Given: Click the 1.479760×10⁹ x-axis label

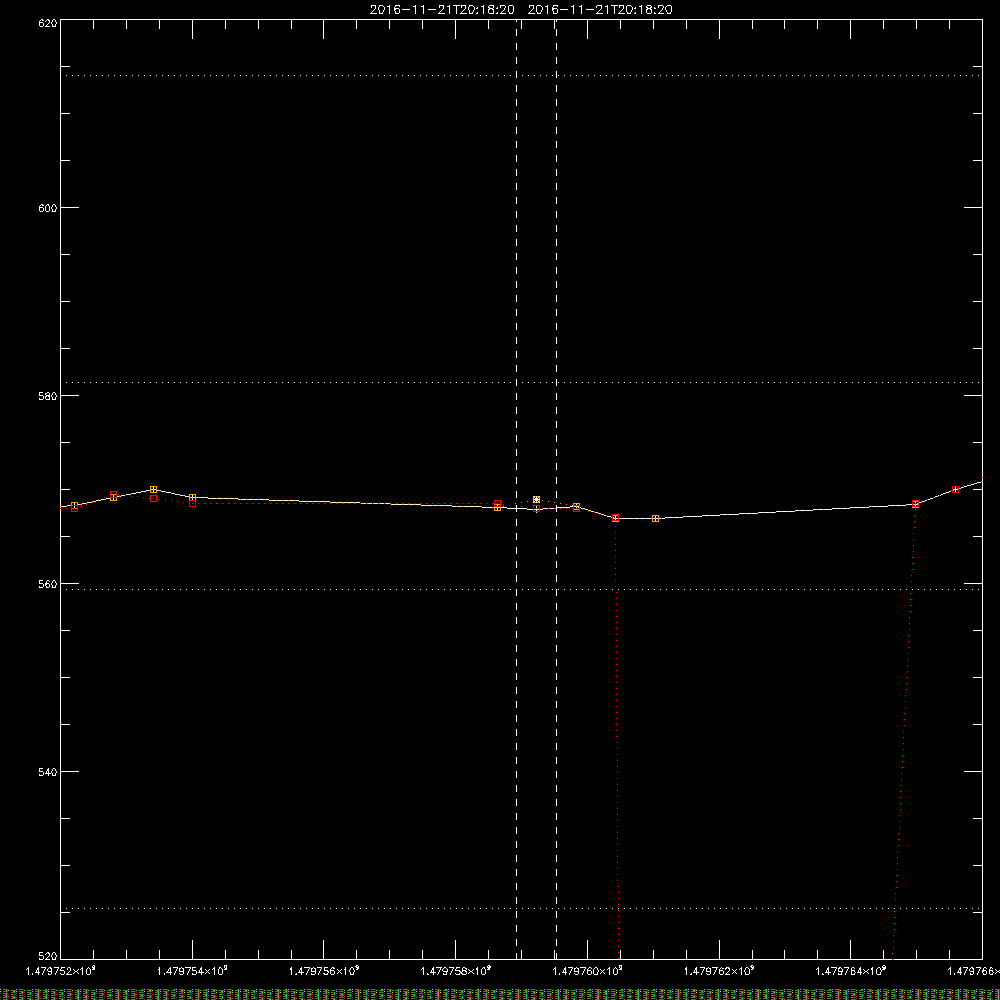Looking at the screenshot, I should [x=588, y=971].
